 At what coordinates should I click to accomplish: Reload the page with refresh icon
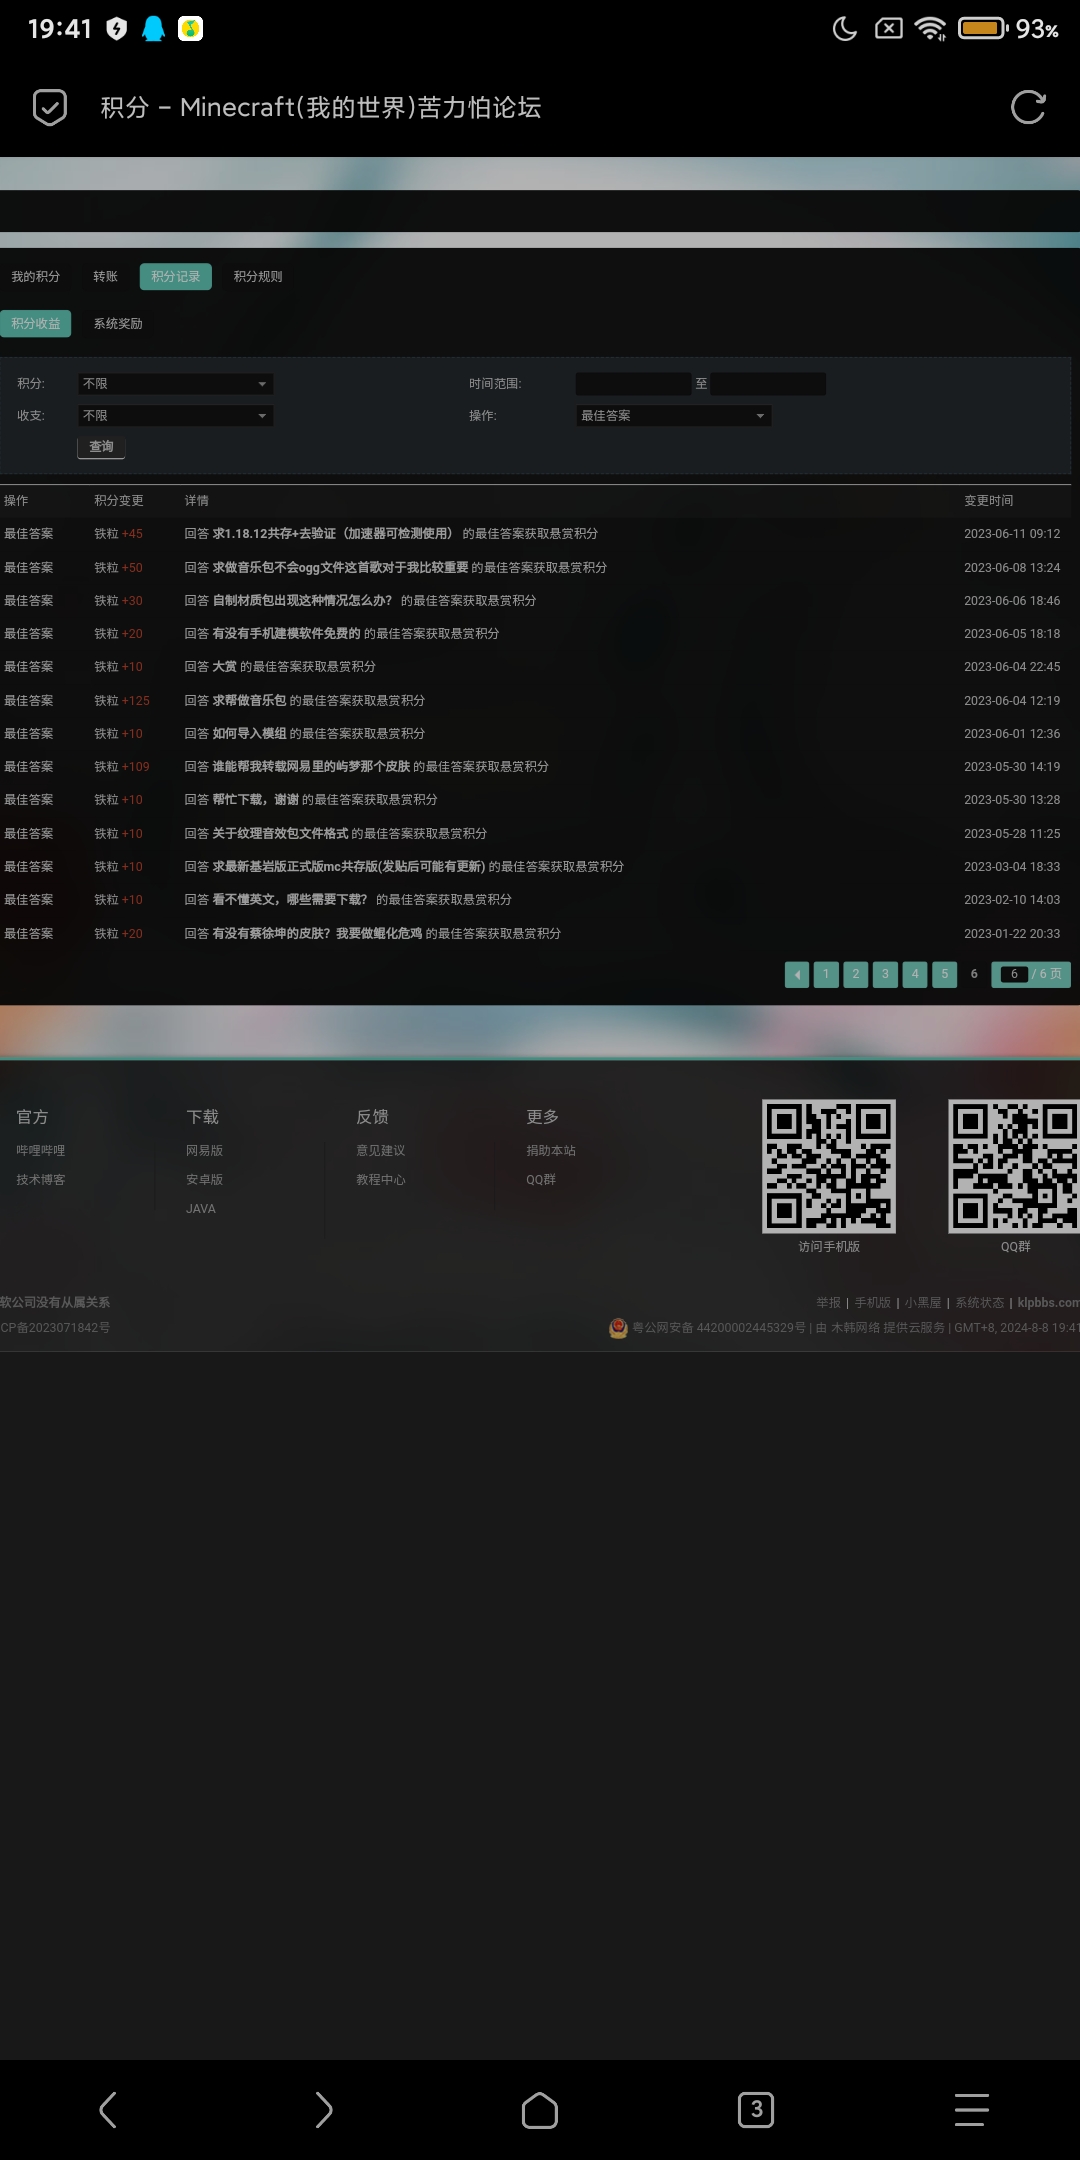pyautogui.click(x=1028, y=107)
